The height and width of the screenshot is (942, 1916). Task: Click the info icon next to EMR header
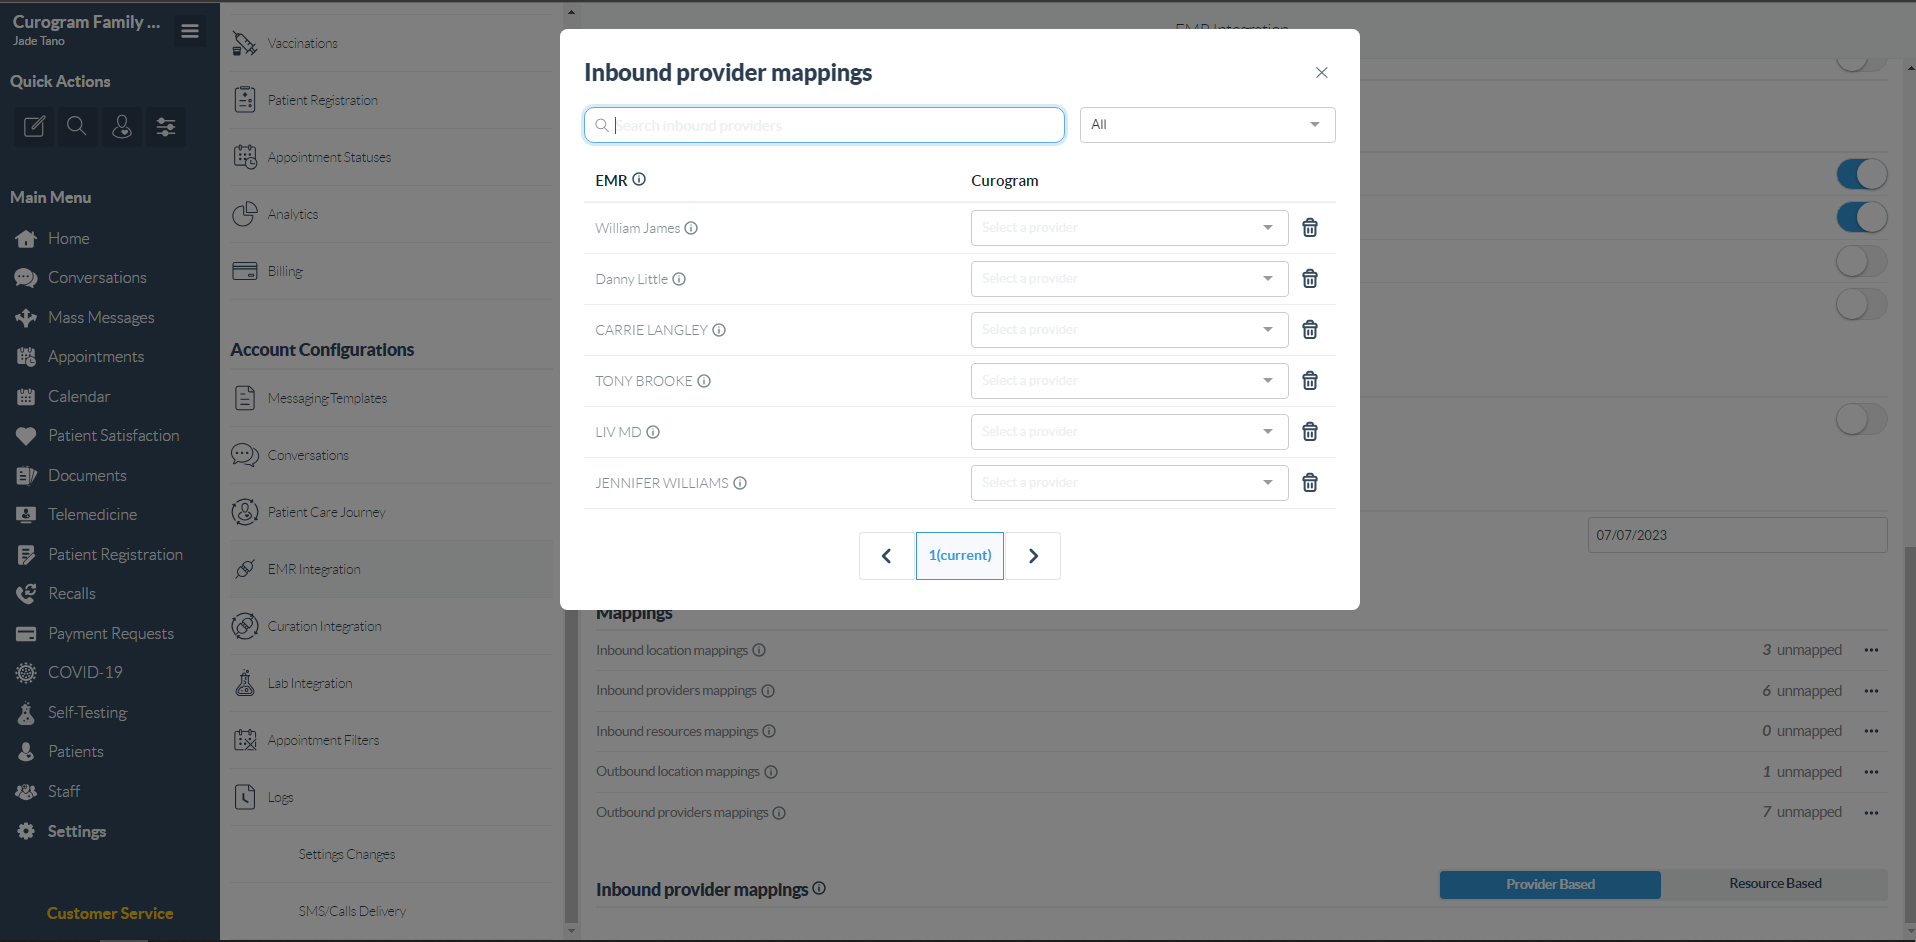point(640,180)
